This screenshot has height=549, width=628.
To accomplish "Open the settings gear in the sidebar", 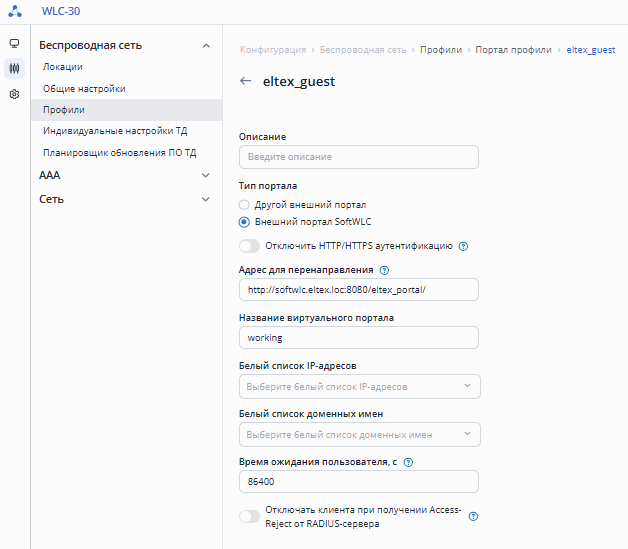I will 14,95.
